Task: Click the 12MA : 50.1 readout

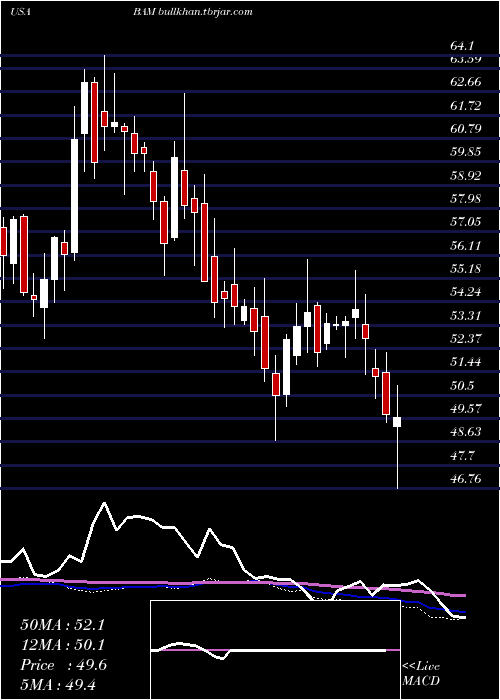Action: (x=62, y=645)
